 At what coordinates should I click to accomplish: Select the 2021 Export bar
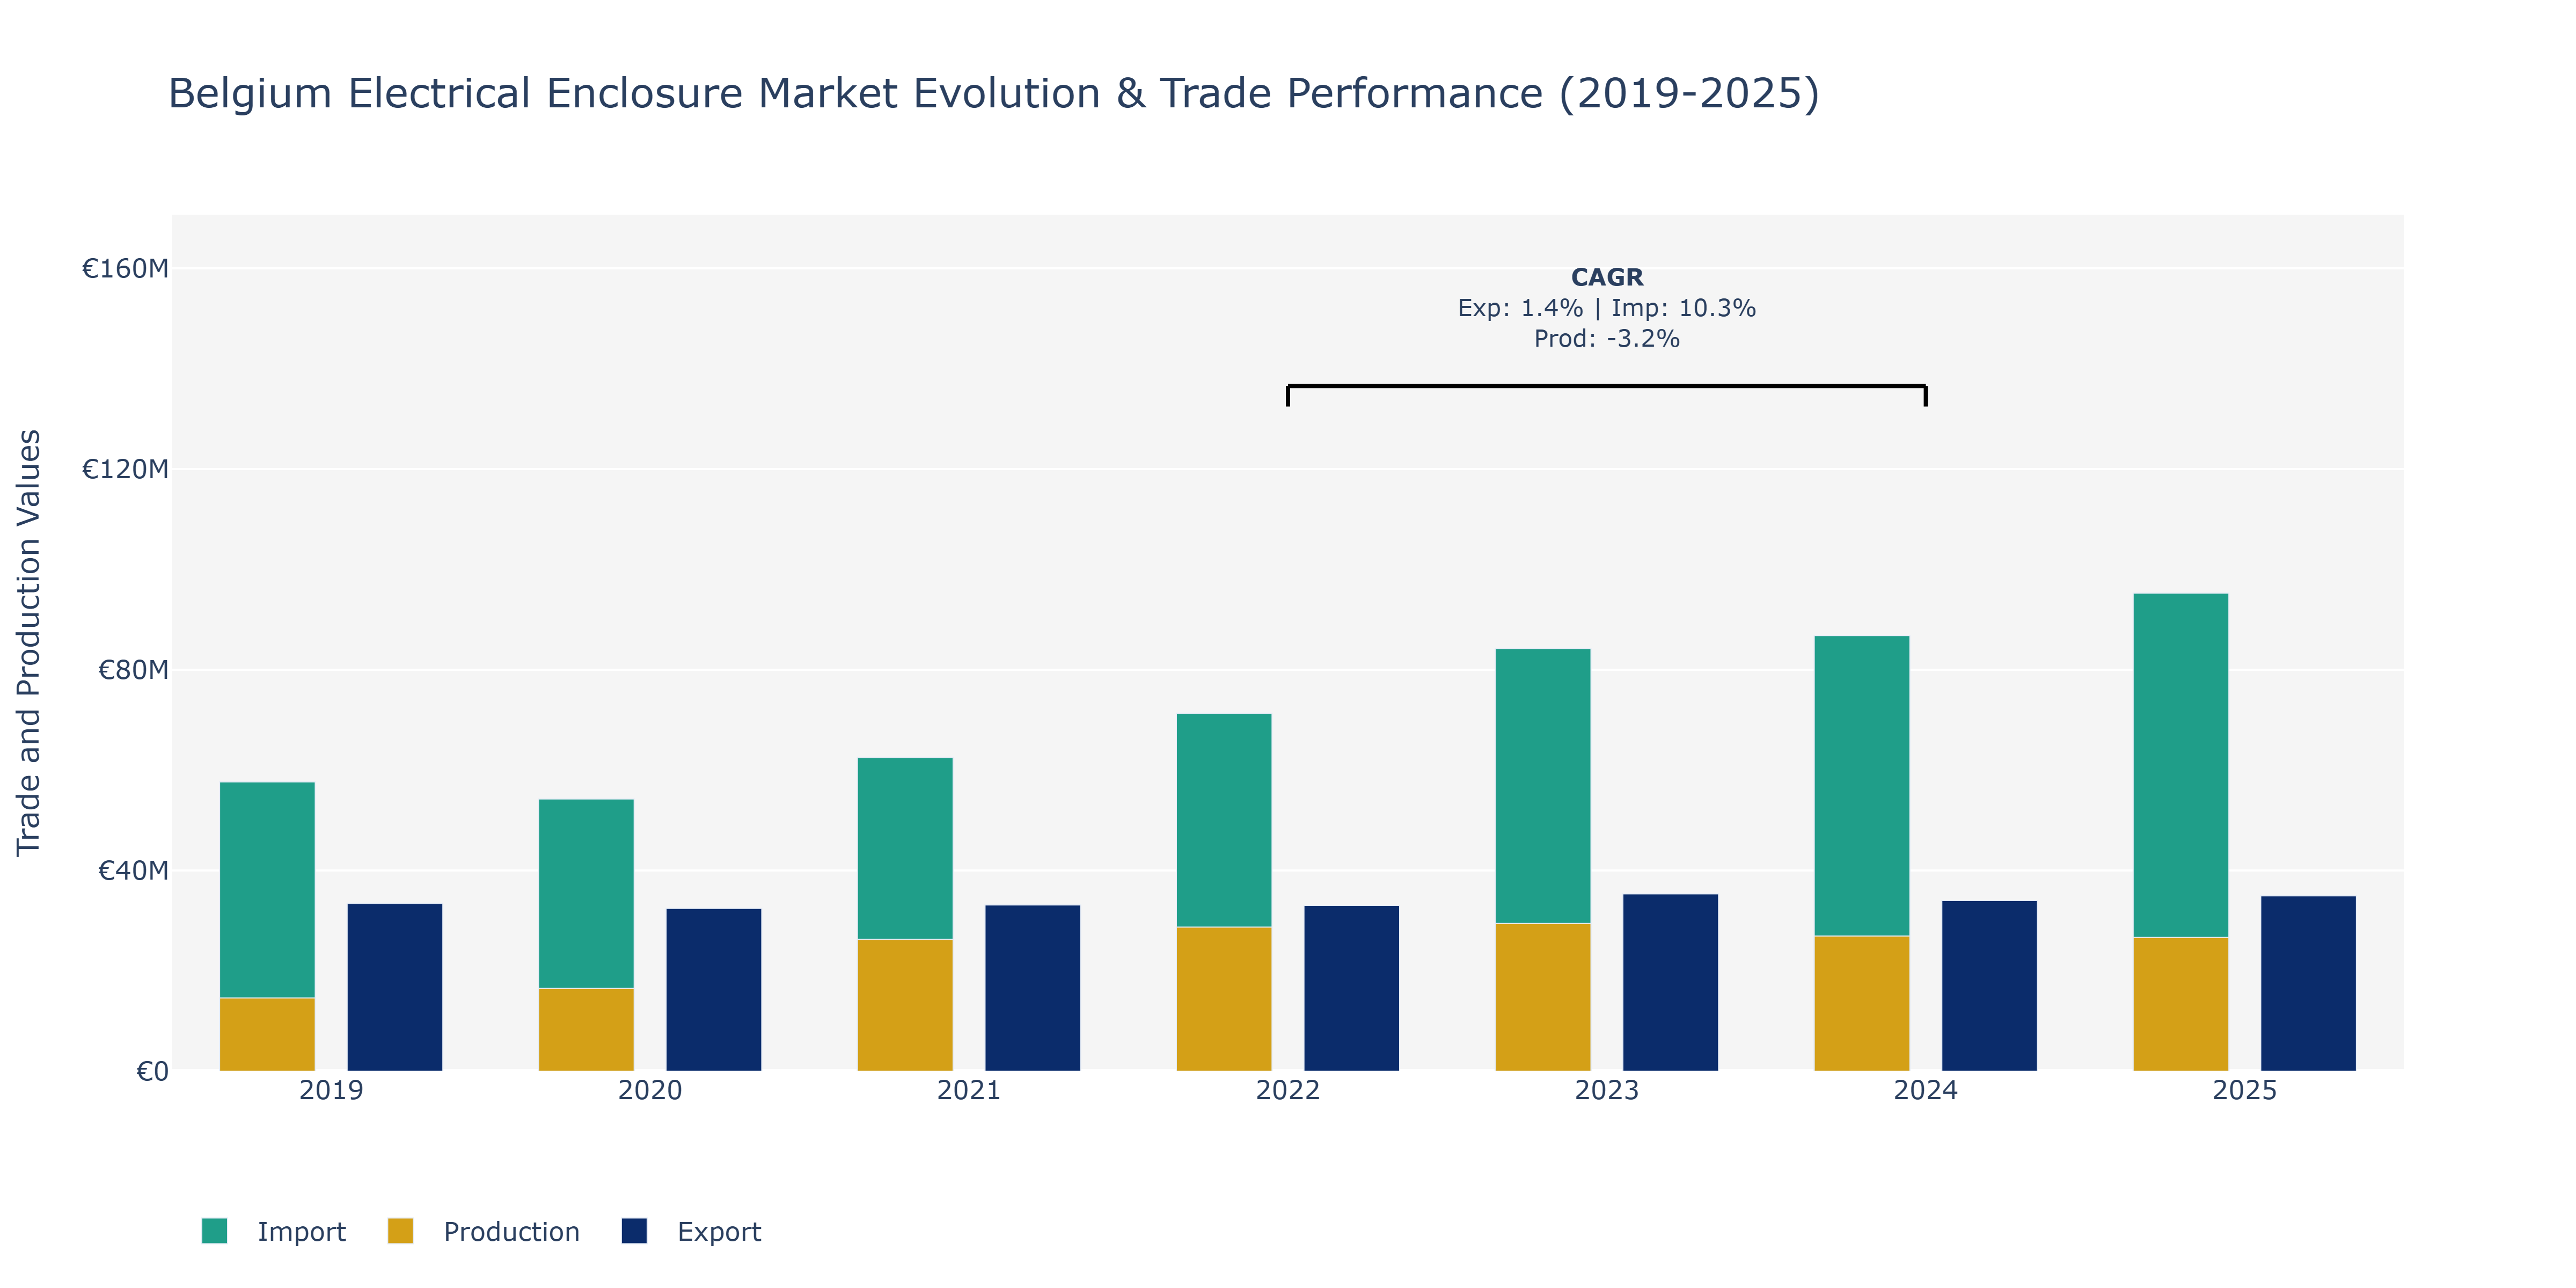pyautogui.click(x=1033, y=988)
